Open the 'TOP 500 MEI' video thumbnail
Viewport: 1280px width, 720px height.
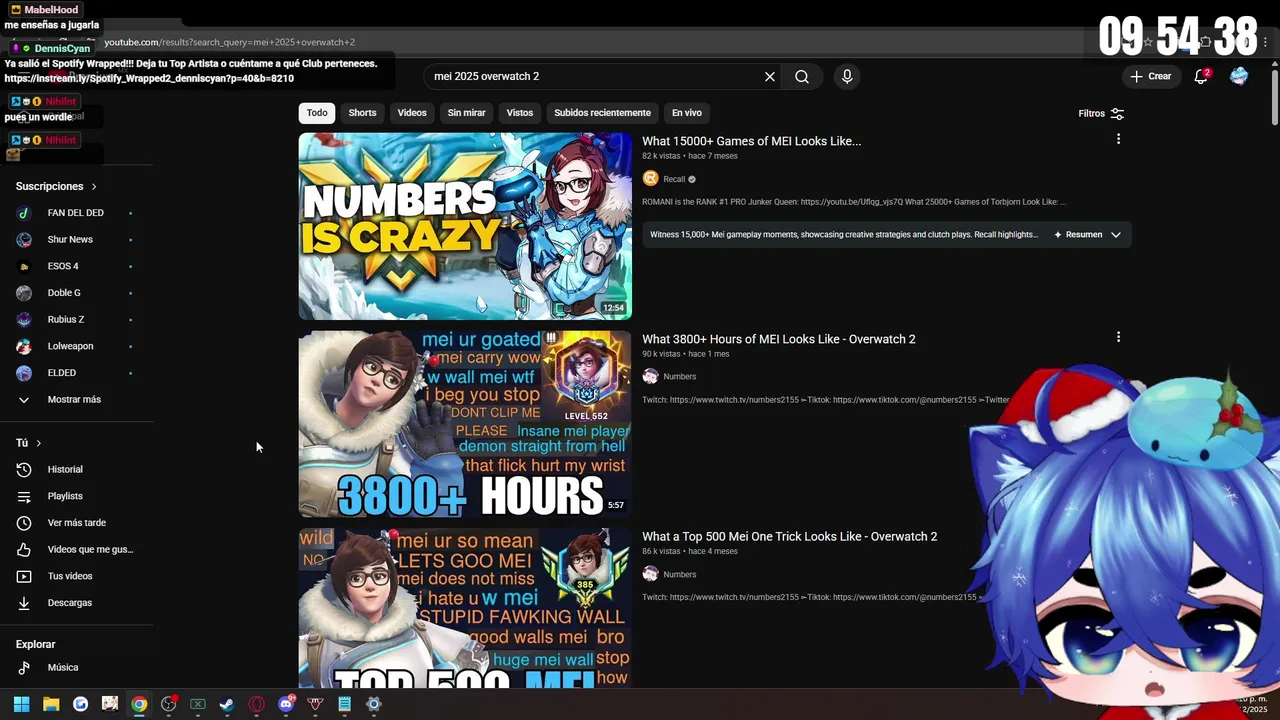[465, 607]
